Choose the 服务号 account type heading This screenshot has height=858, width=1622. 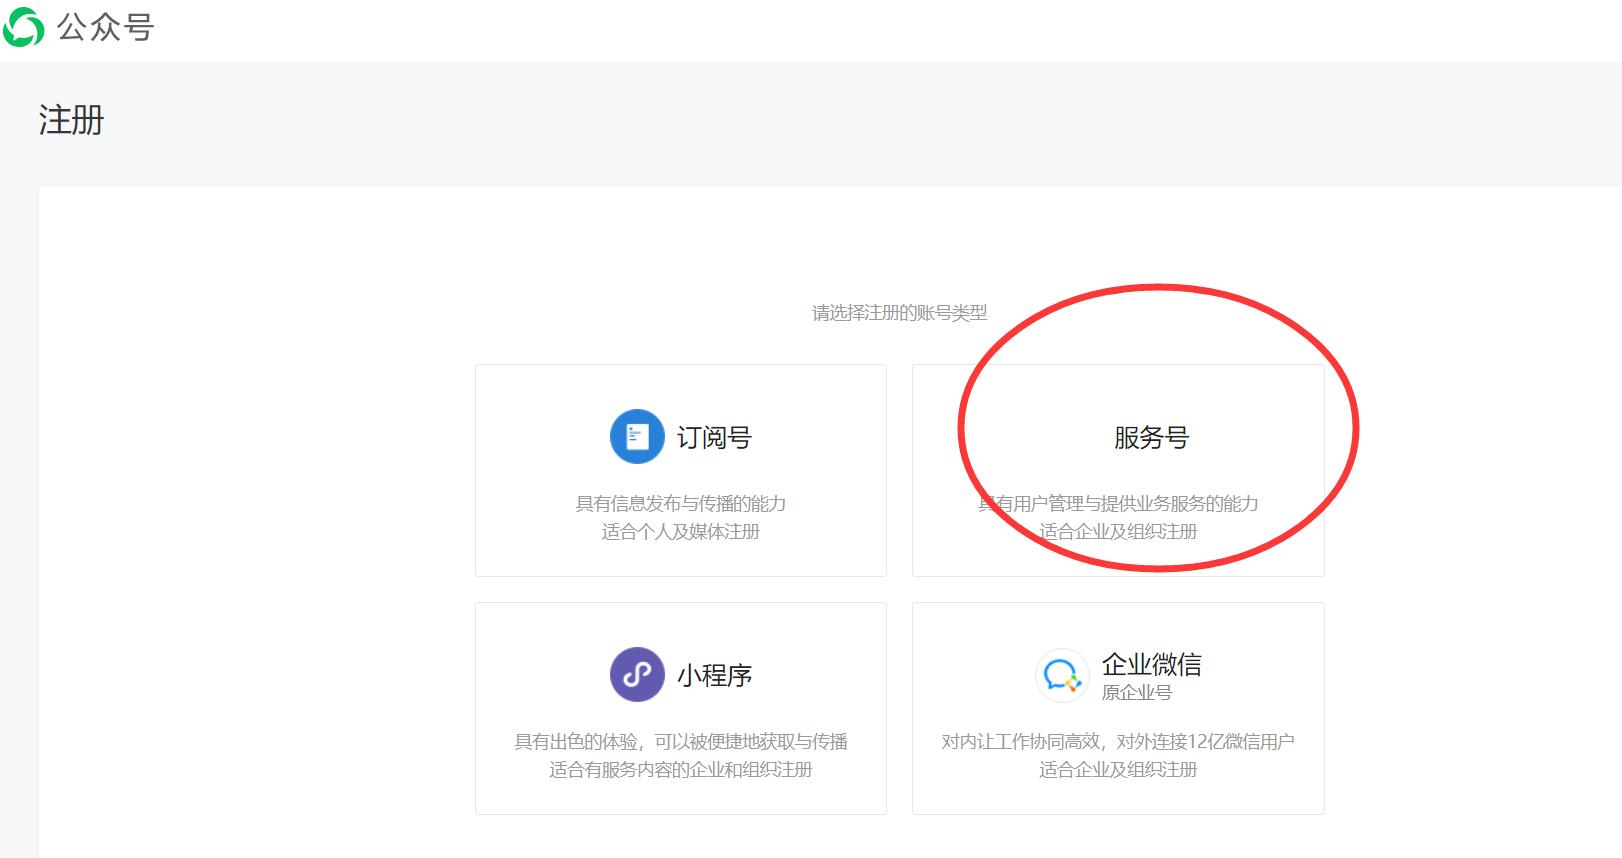click(x=1151, y=438)
